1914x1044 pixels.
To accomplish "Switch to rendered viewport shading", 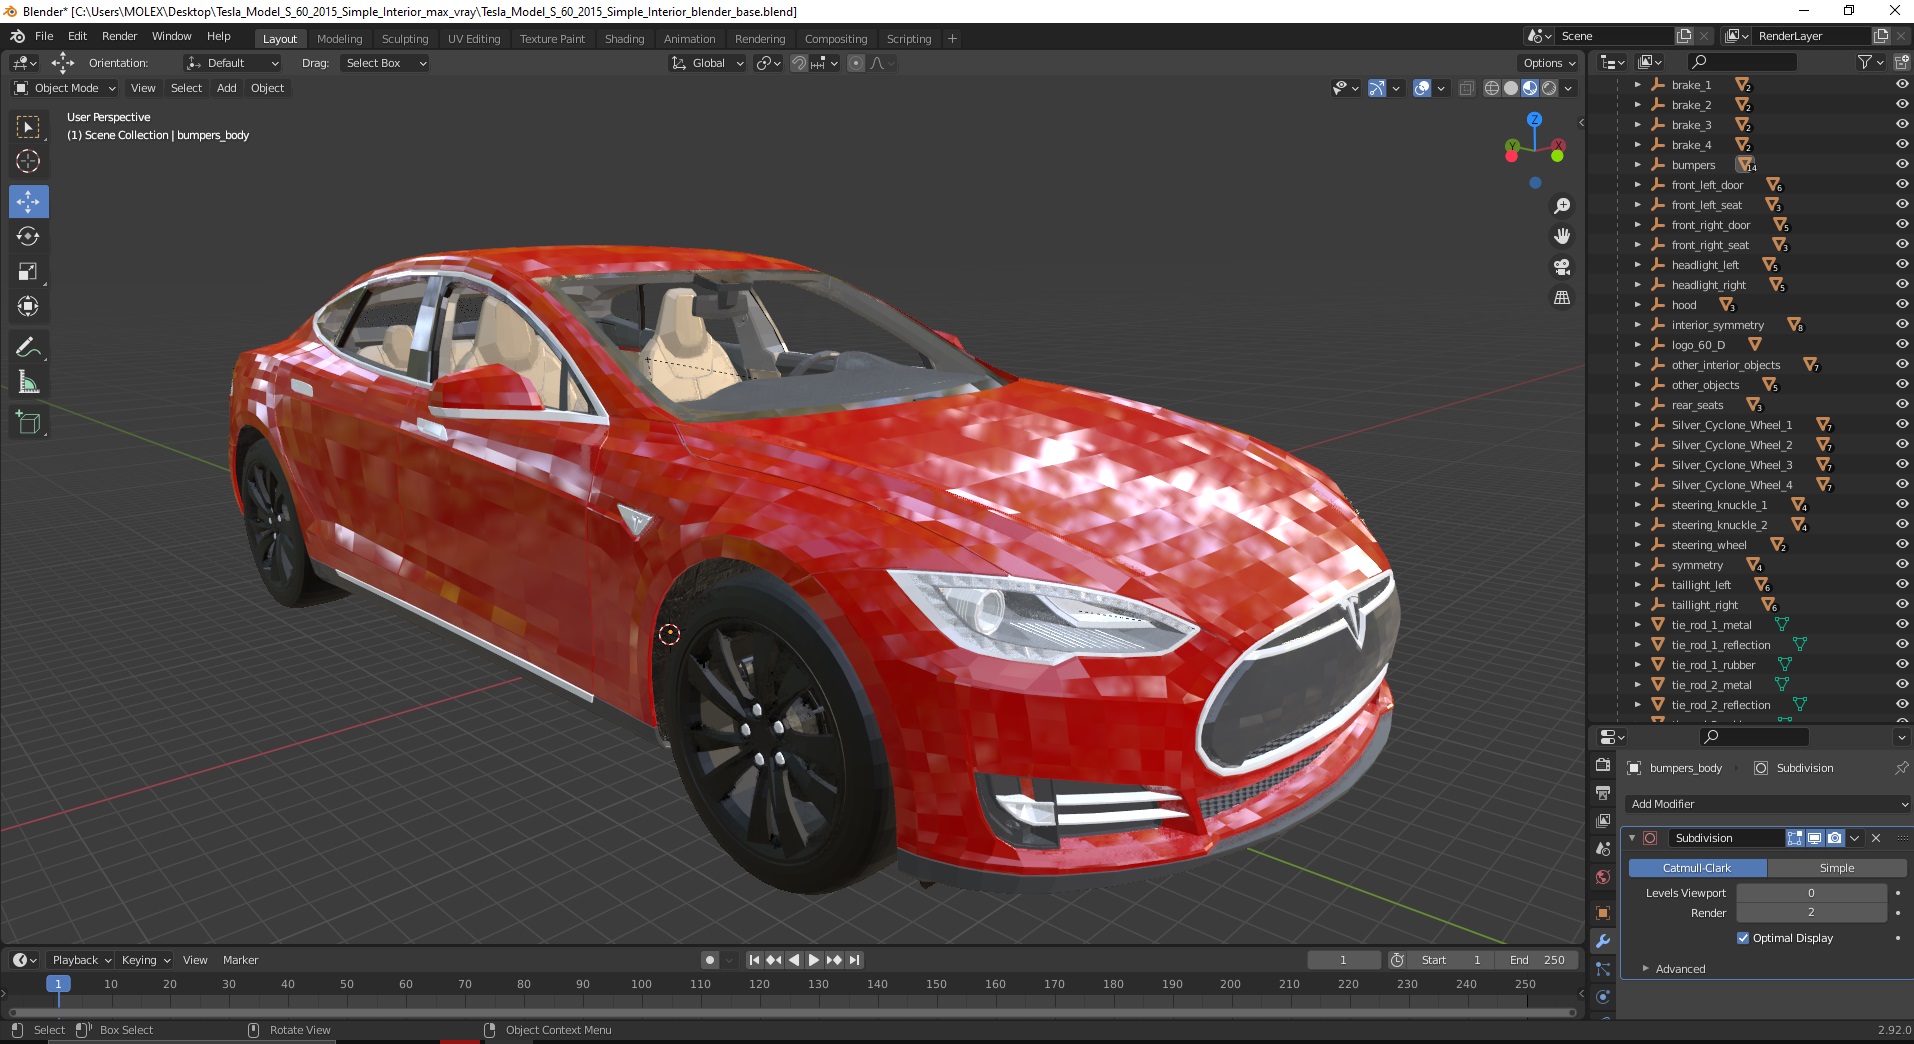I will pos(1549,88).
